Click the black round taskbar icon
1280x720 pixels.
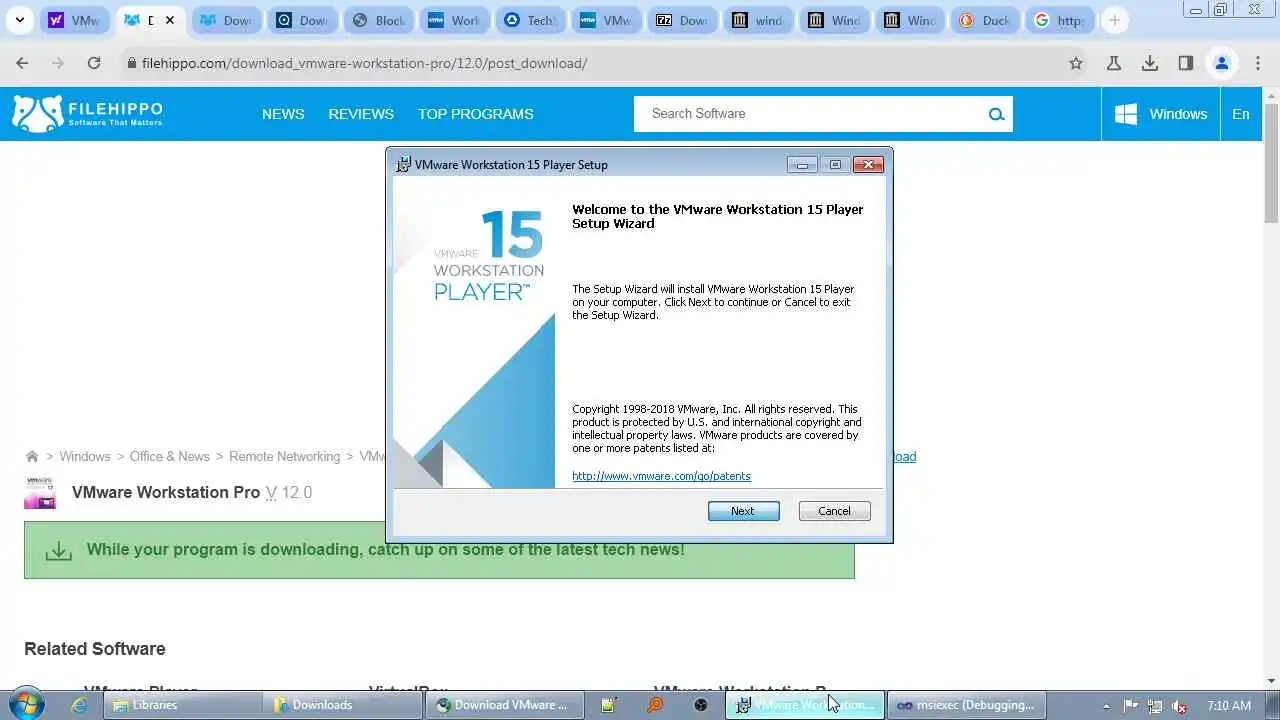click(x=701, y=705)
